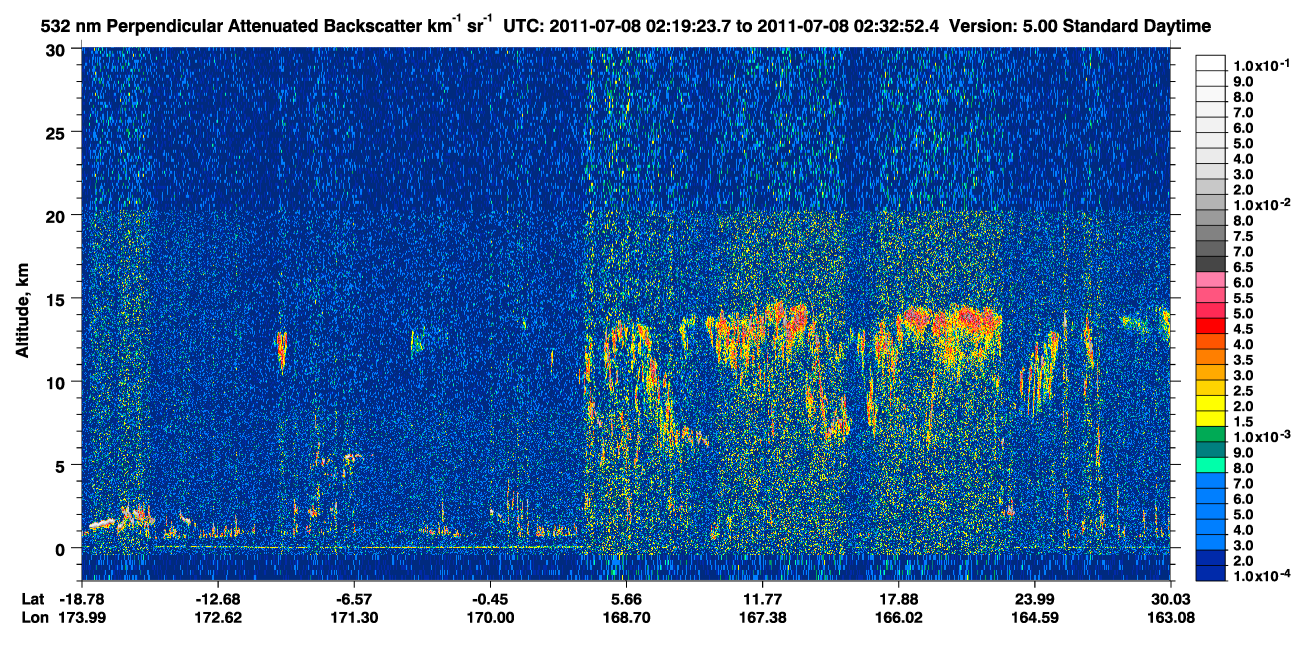Click the darkest navy swatch at the colorbar bottom

pyautogui.click(x=1210, y=574)
